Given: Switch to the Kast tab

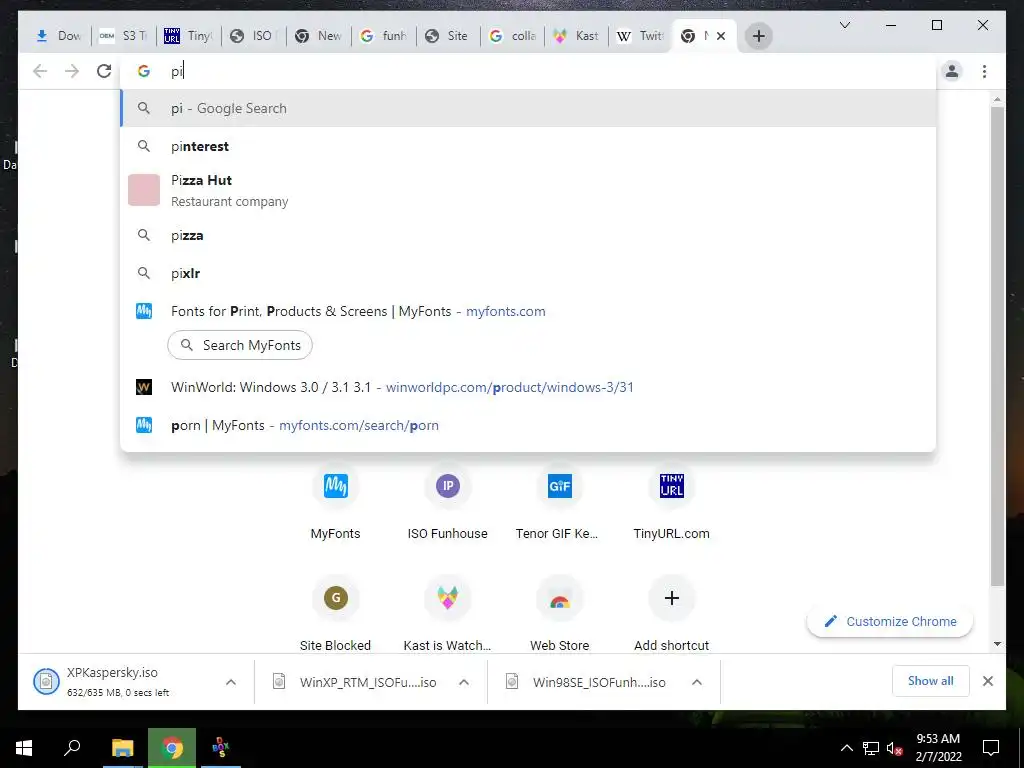Looking at the screenshot, I should (576, 36).
